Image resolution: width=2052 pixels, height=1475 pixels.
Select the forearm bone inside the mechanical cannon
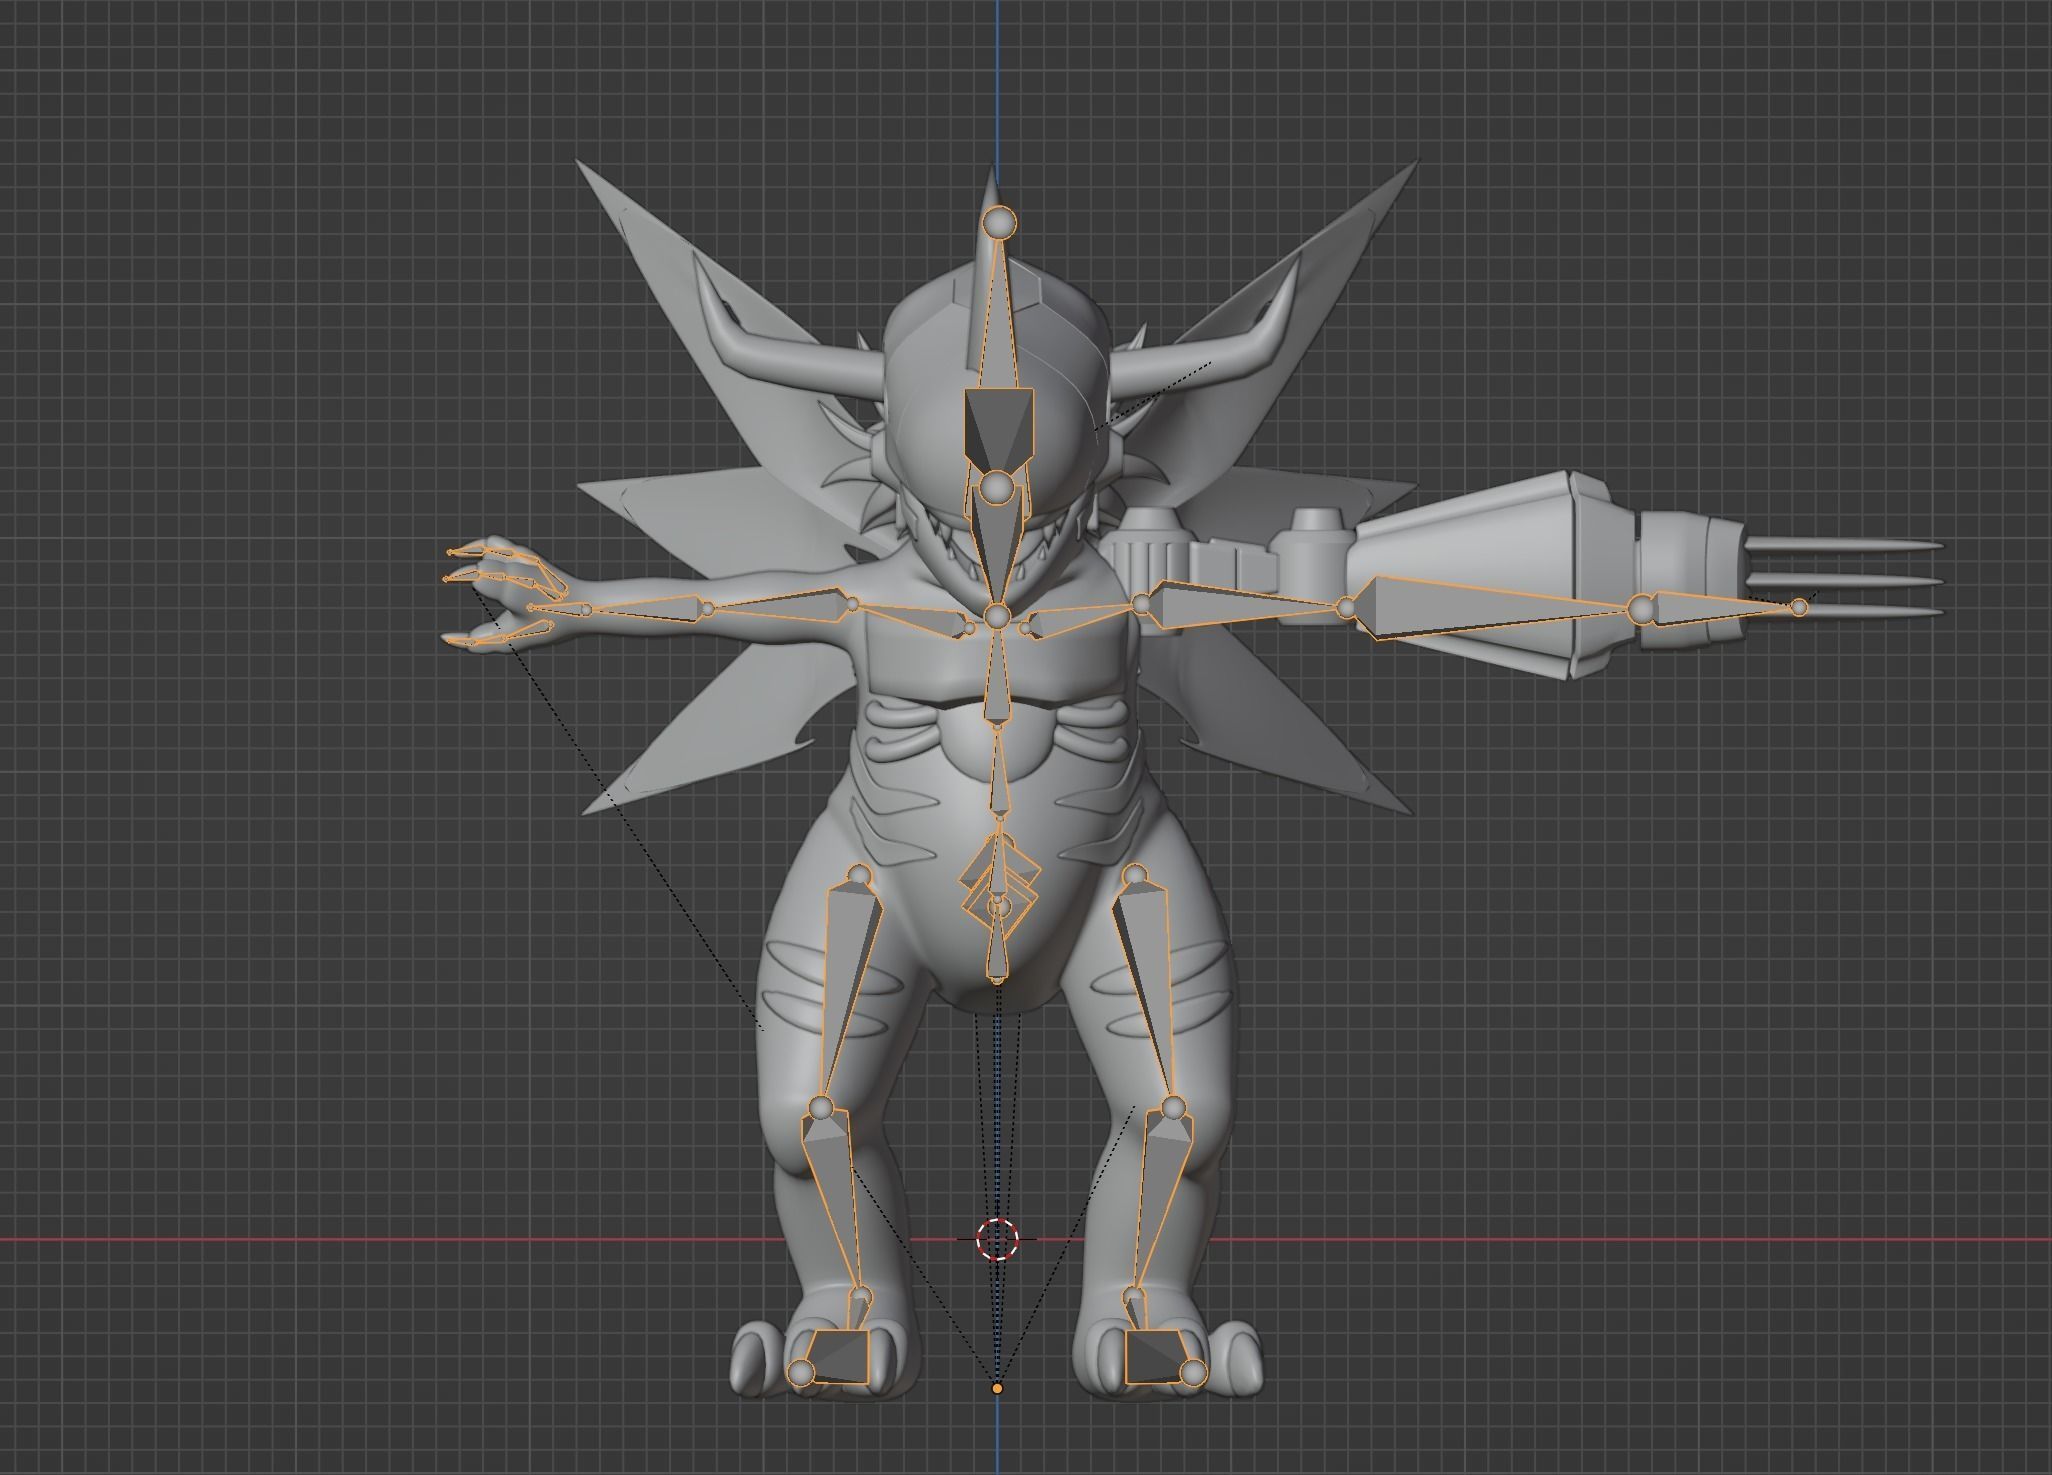1490,607
